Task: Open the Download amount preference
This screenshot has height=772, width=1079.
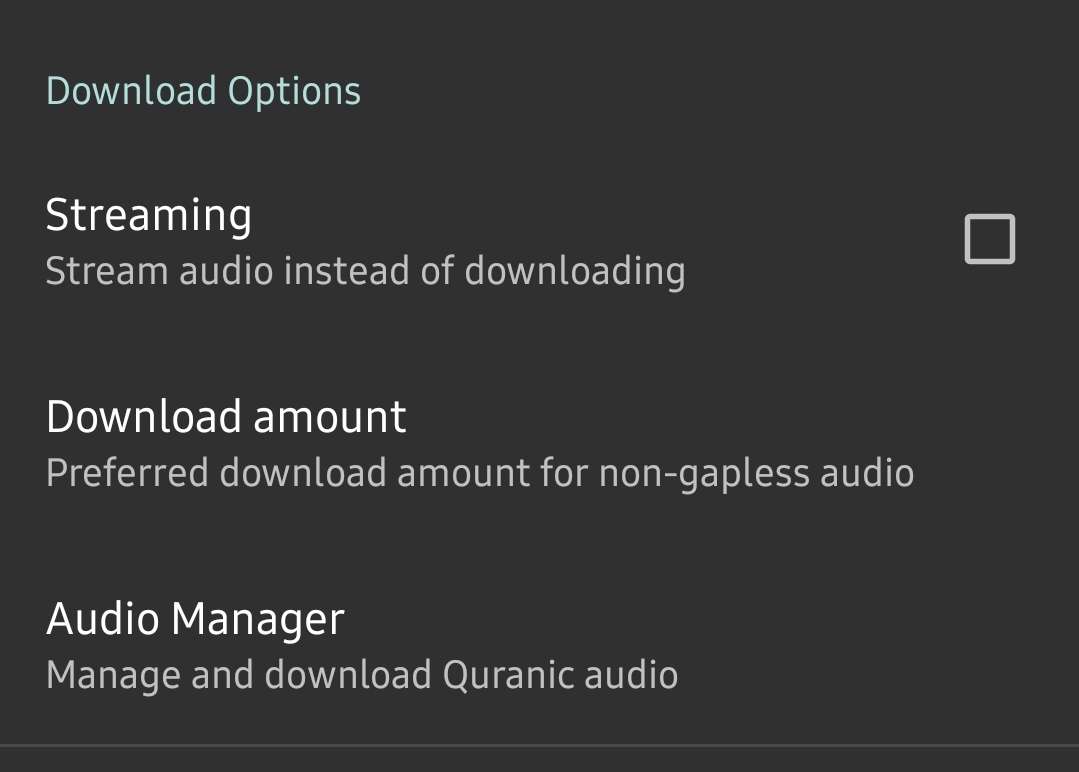Action: click(x=540, y=444)
